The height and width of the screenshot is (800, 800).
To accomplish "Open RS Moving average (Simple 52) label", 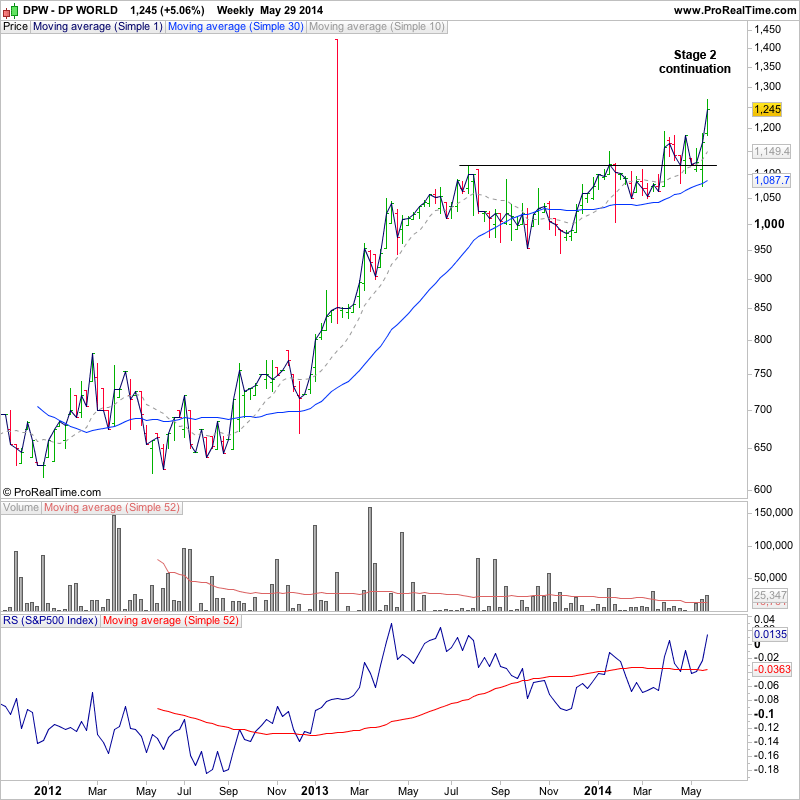I will 170,620.
